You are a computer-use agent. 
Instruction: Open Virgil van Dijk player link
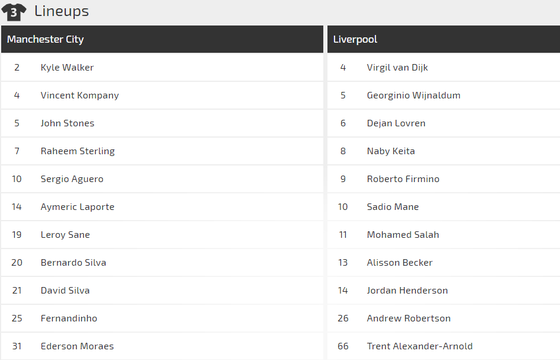(x=397, y=68)
